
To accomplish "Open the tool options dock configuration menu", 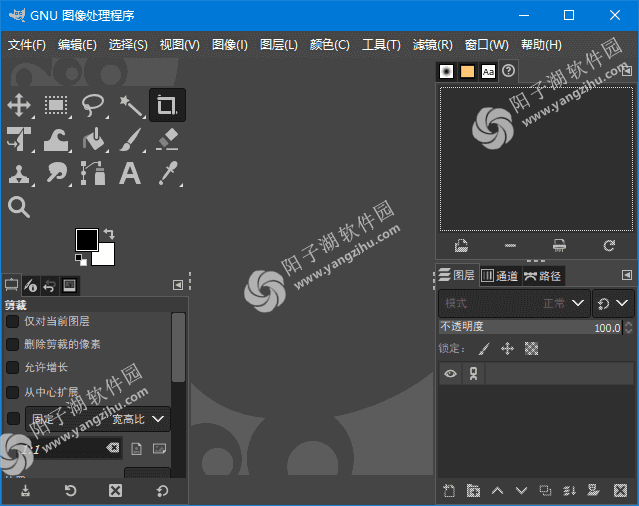I will [178, 285].
